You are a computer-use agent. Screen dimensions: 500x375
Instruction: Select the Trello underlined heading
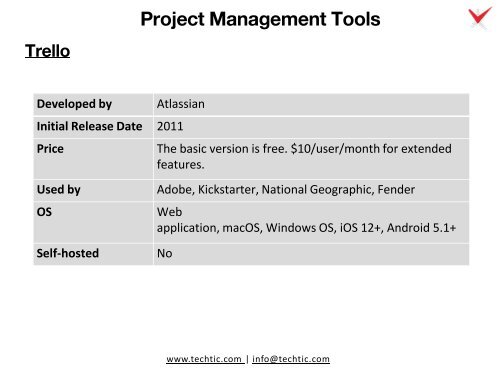pyautogui.click(x=48, y=51)
